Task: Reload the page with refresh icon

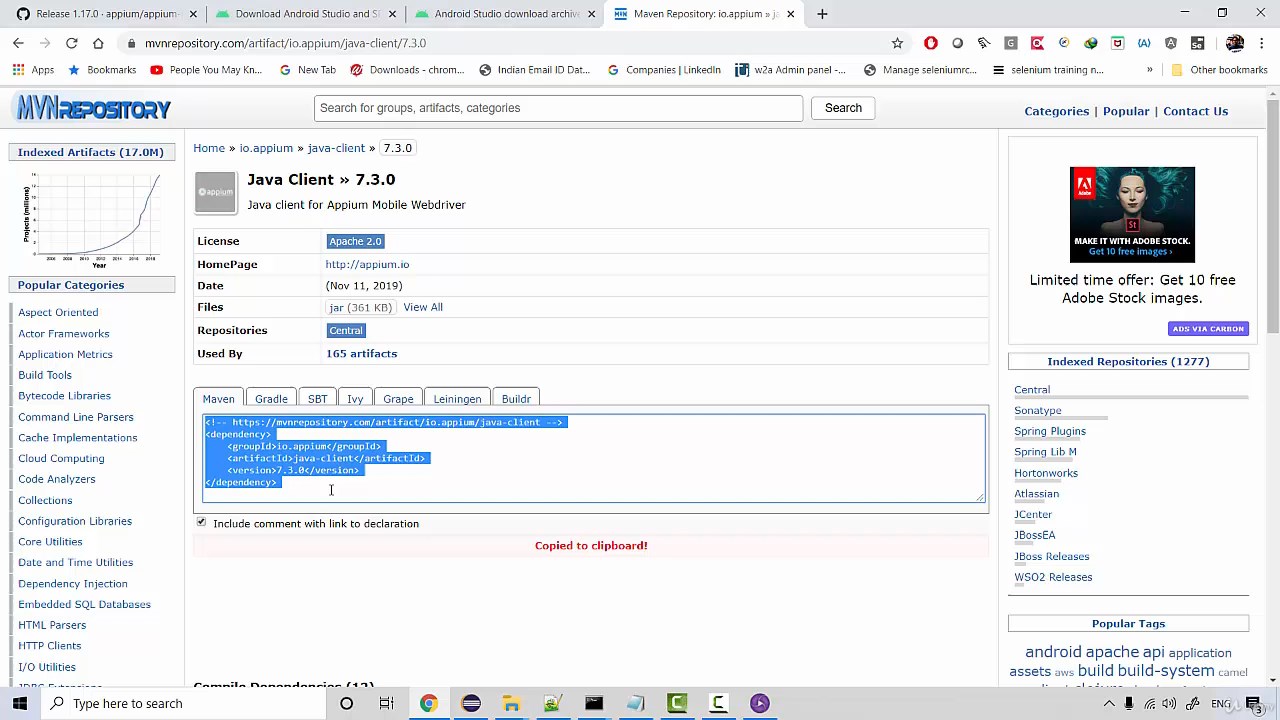Action: pyautogui.click(x=72, y=43)
